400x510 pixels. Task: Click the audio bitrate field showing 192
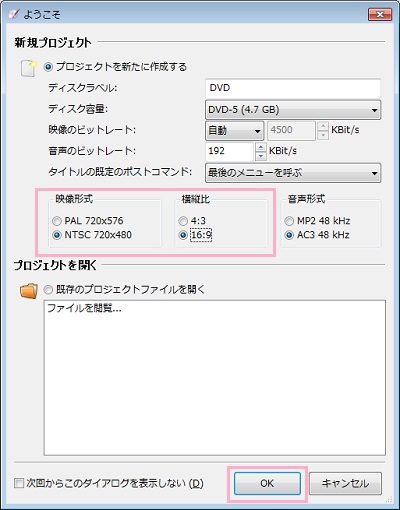[229, 151]
